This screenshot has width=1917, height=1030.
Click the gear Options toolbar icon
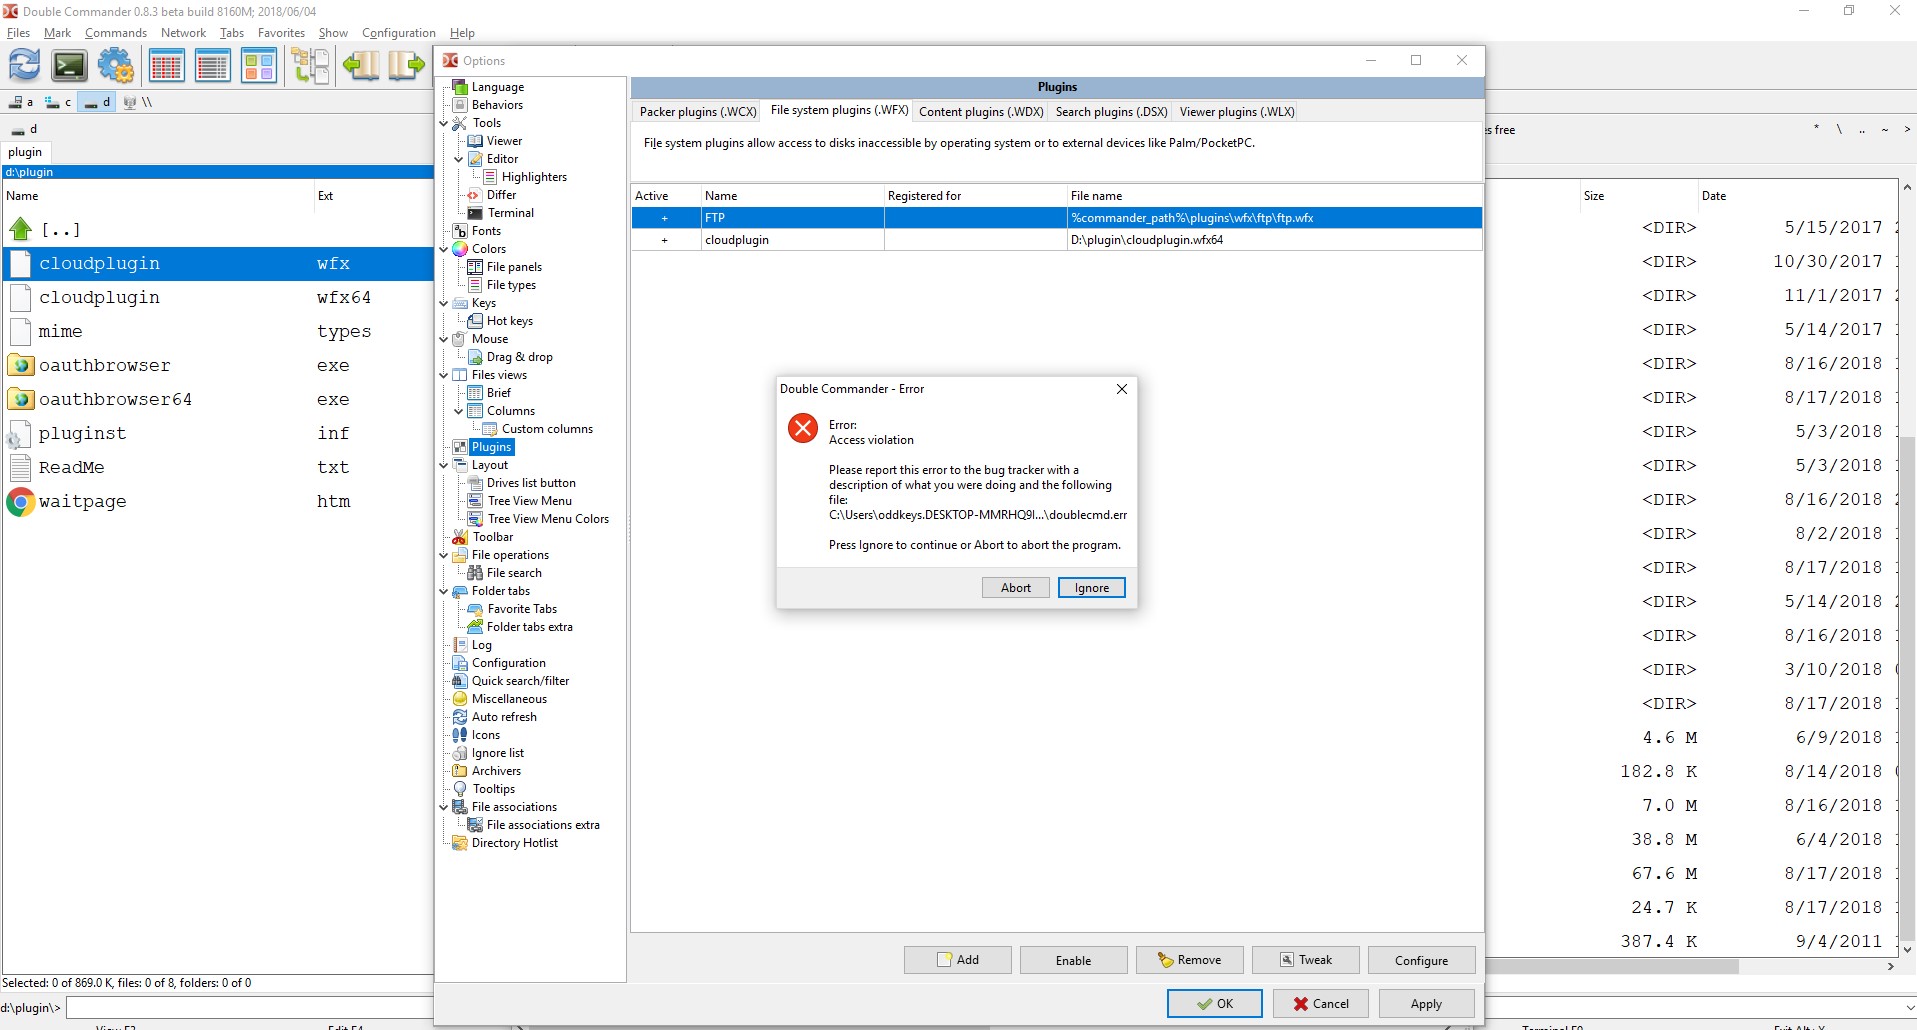click(x=116, y=66)
